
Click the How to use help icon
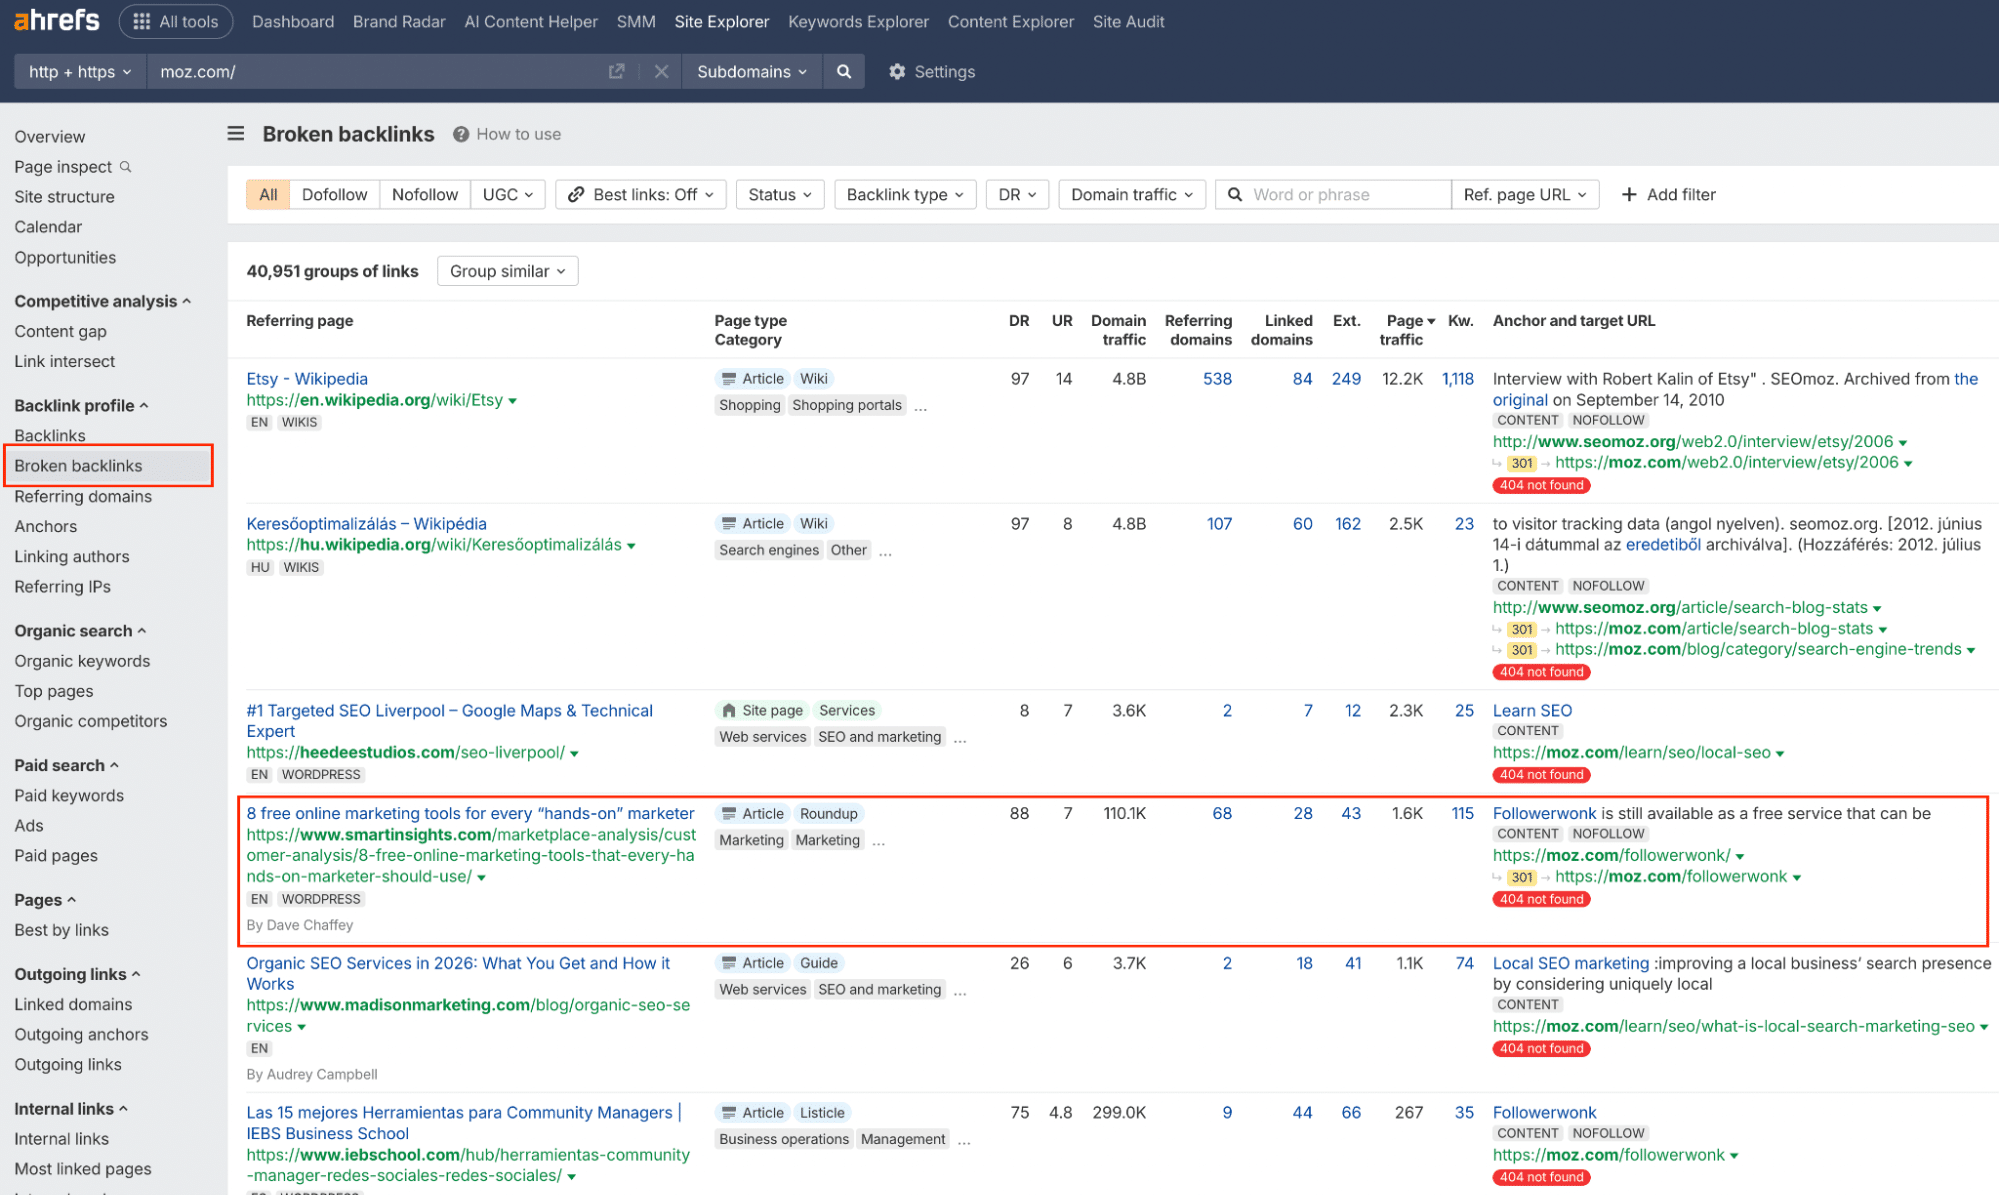pyautogui.click(x=461, y=134)
